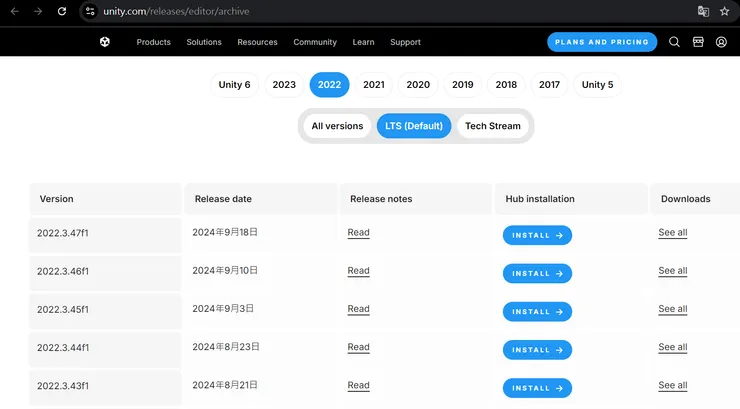Open the search magnifier icon
Viewport: 740px width, 409px height.
[674, 42]
